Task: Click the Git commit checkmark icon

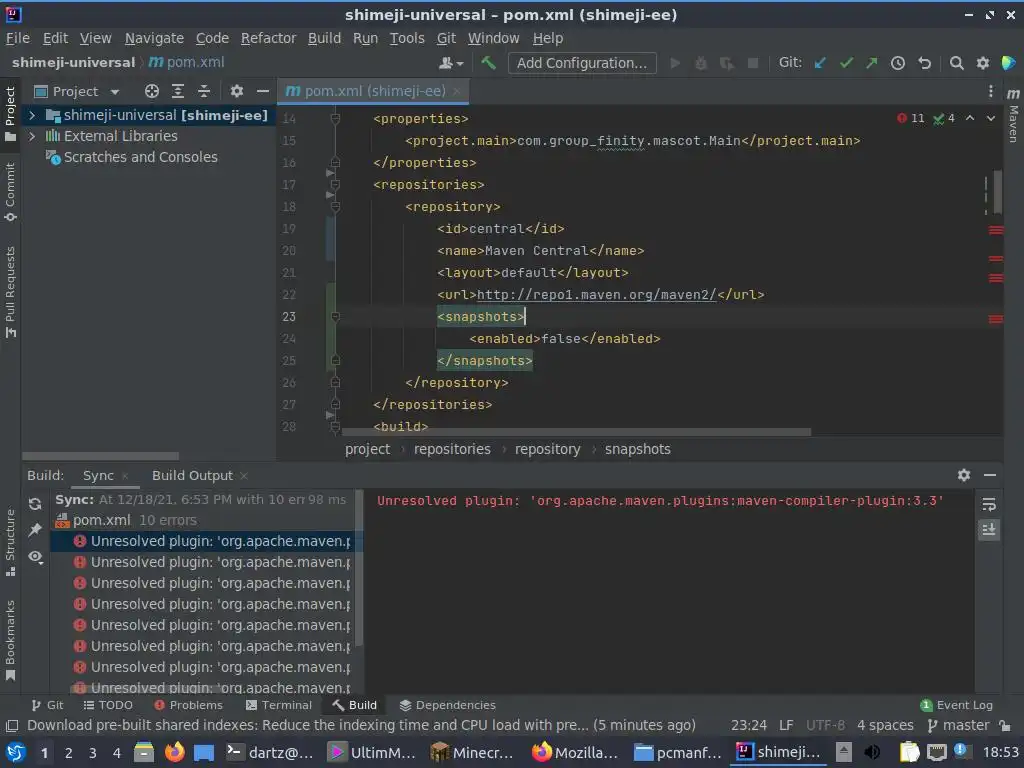Action: pos(846,63)
